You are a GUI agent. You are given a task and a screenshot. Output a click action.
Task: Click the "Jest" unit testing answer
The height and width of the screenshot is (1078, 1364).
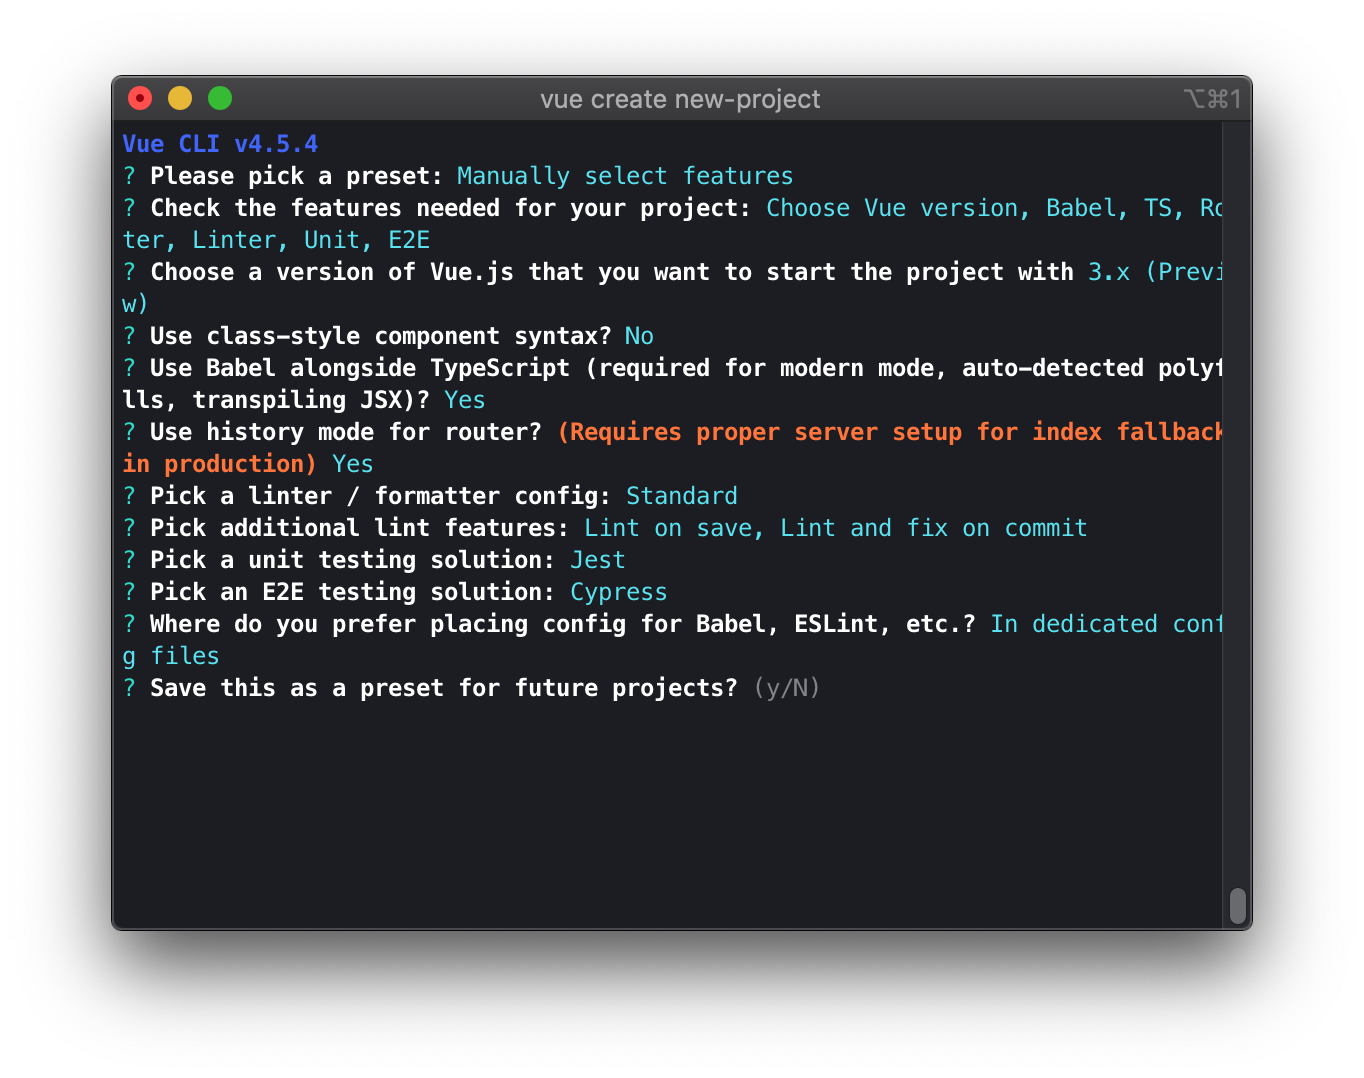click(x=597, y=560)
